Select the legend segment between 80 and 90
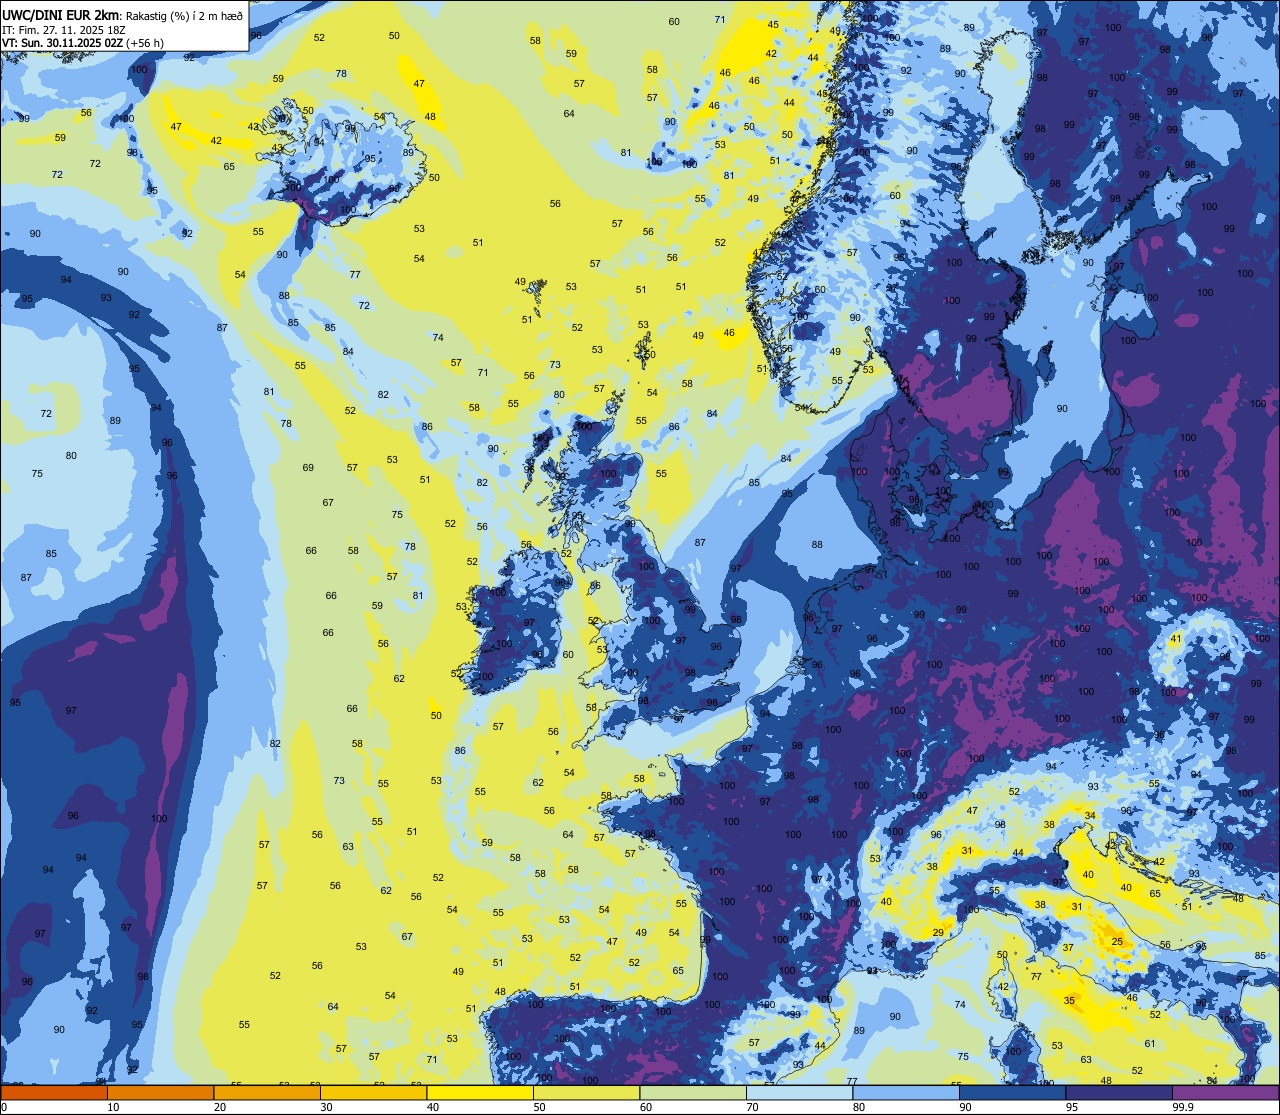The height and width of the screenshot is (1115, 1280). click(906, 1092)
